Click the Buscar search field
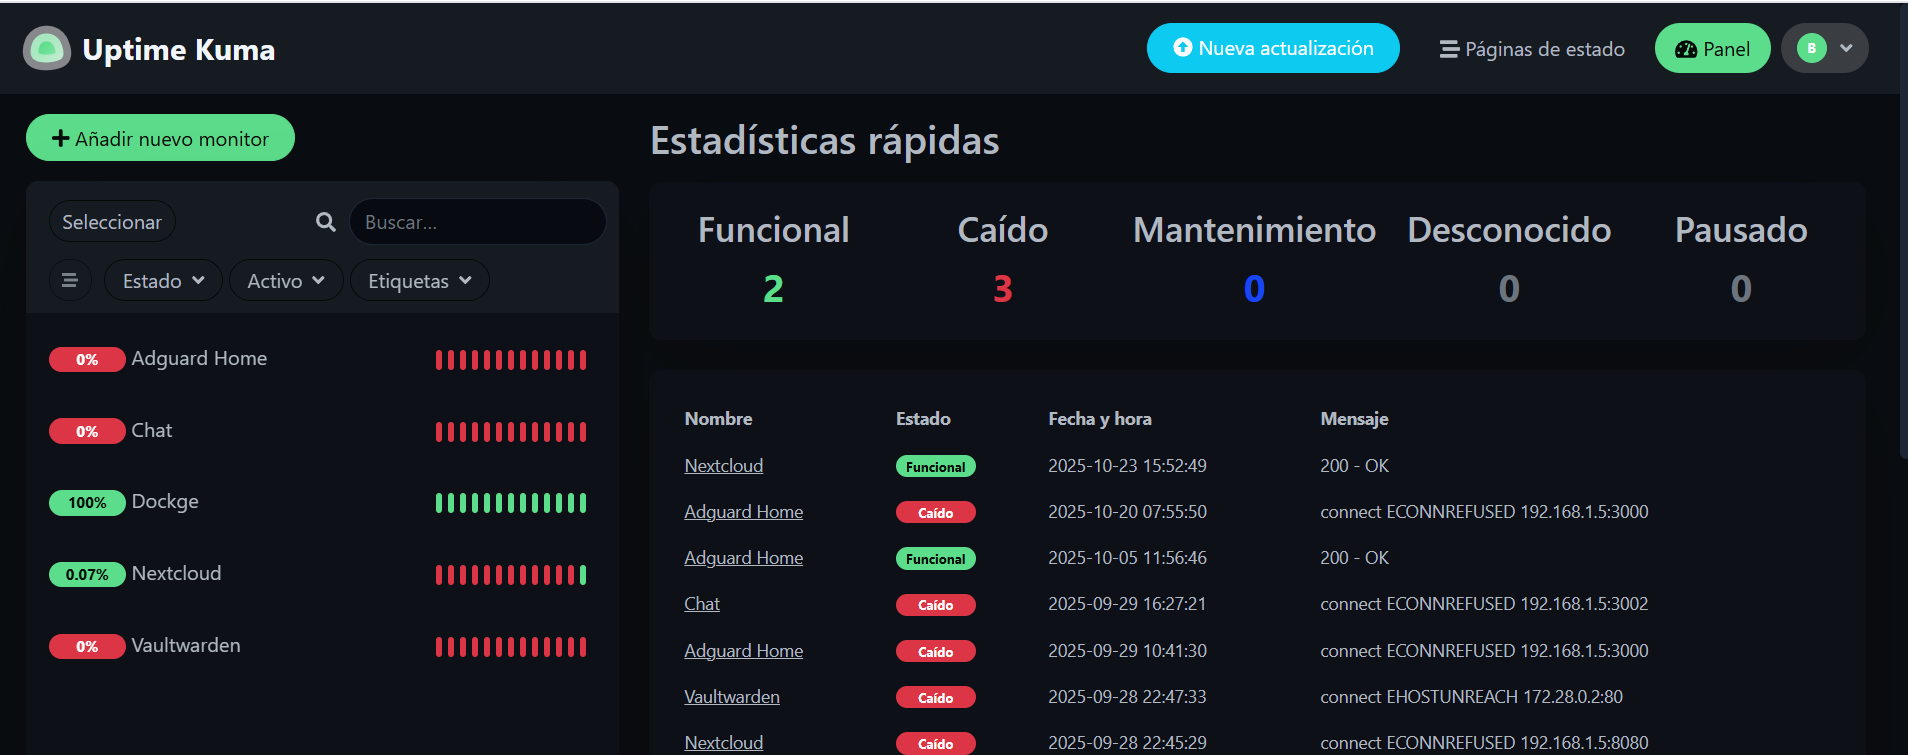Image resolution: width=1908 pixels, height=755 pixels. 477,222
